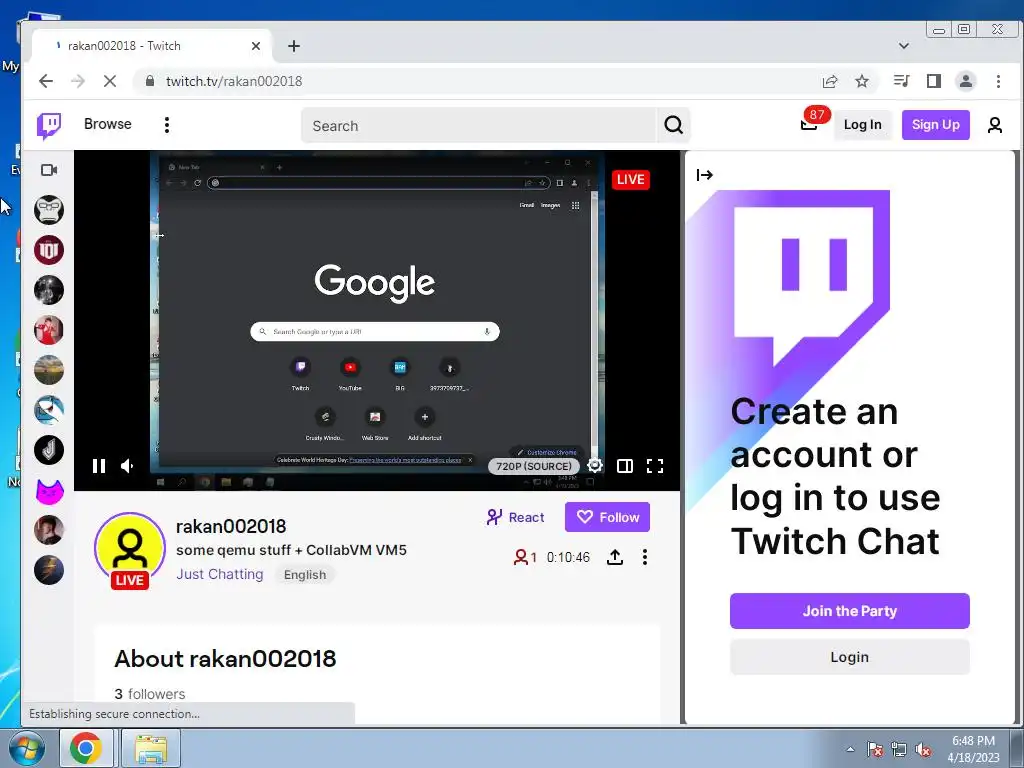Open the Just Chatting category link
Viewport: 1024px width, 768px height.
[219, 574]
